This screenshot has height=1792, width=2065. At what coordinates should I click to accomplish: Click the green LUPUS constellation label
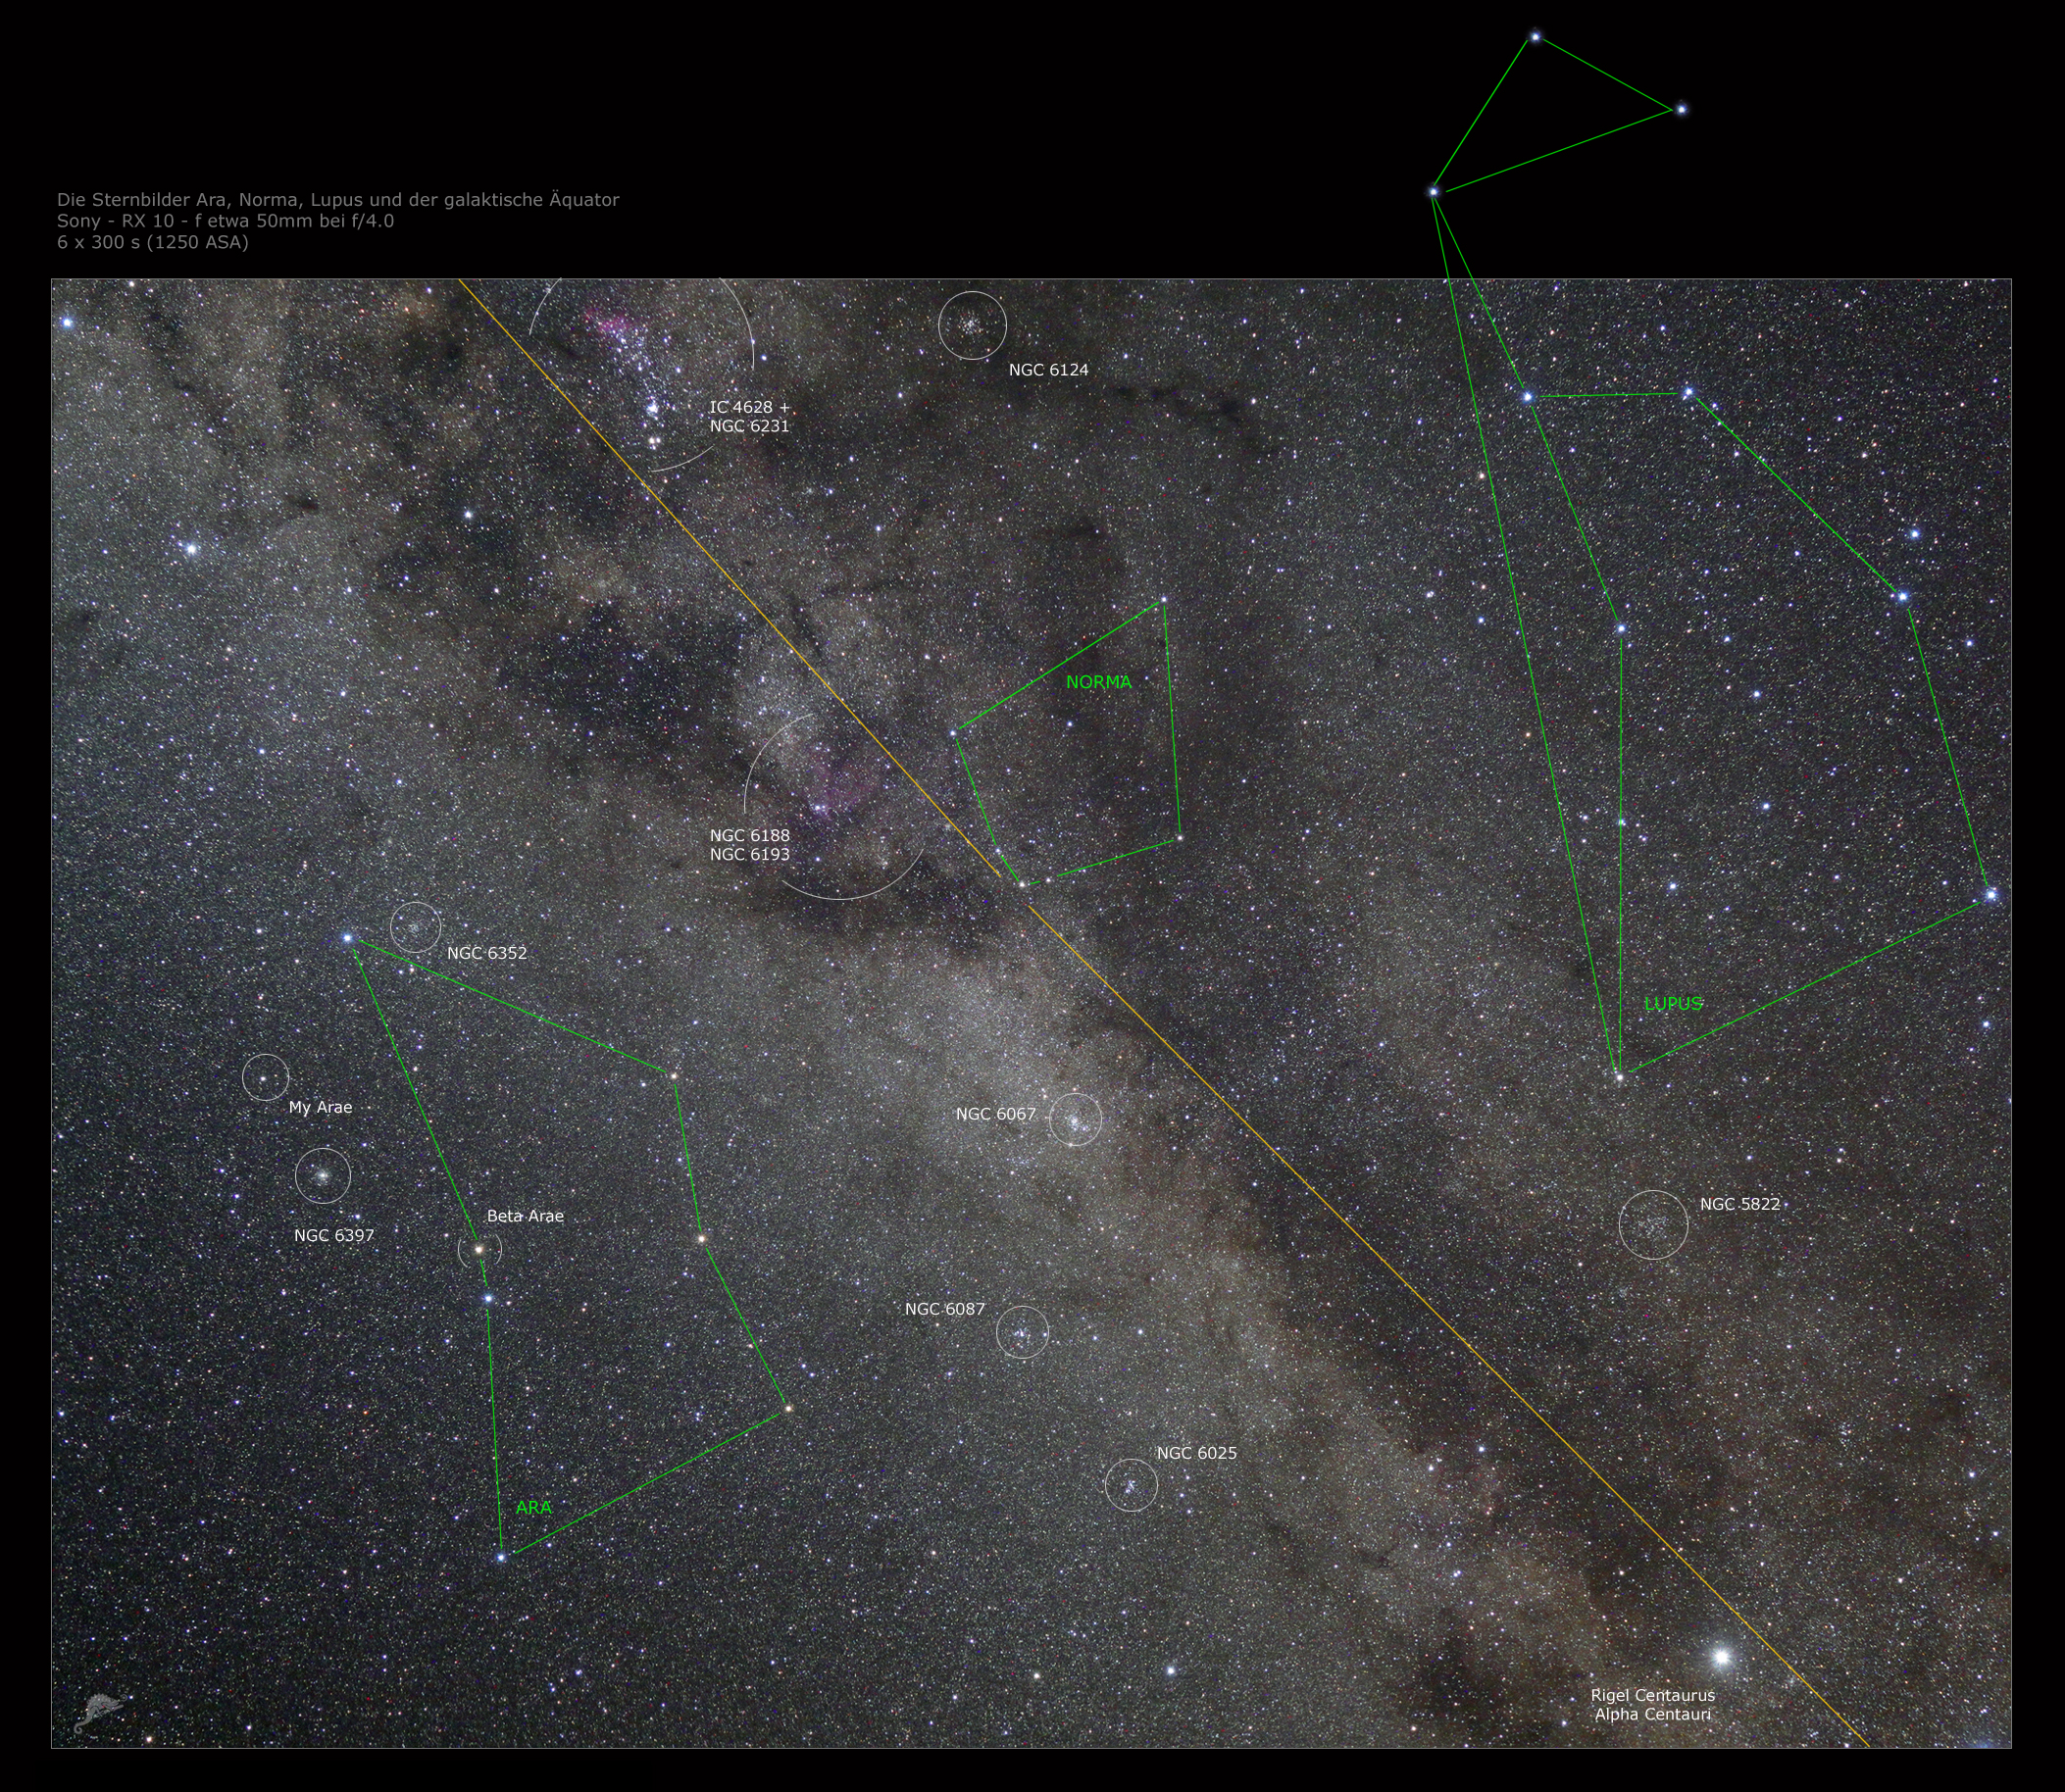(x=1673, y=1003)
